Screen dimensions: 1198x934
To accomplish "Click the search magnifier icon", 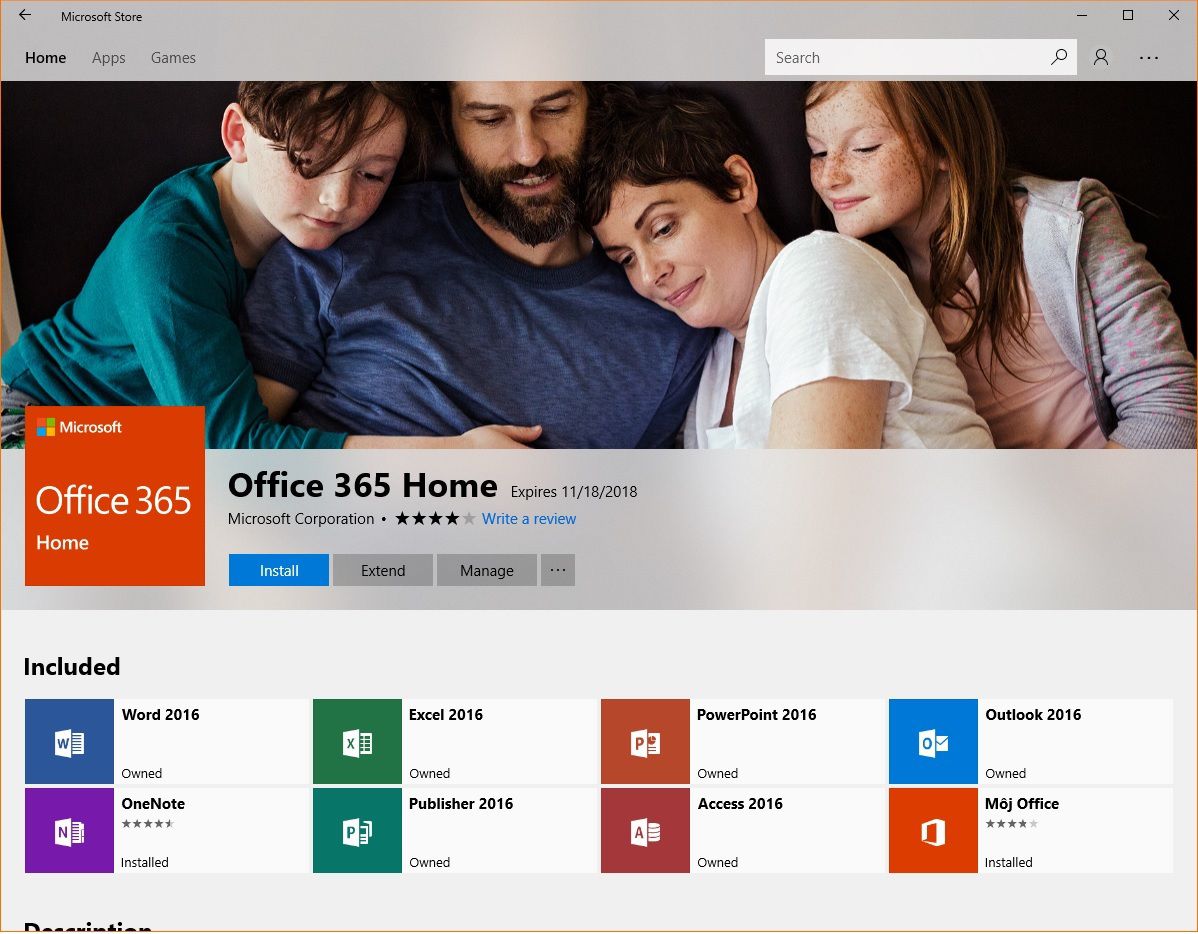I will [x=1059, y=57].
